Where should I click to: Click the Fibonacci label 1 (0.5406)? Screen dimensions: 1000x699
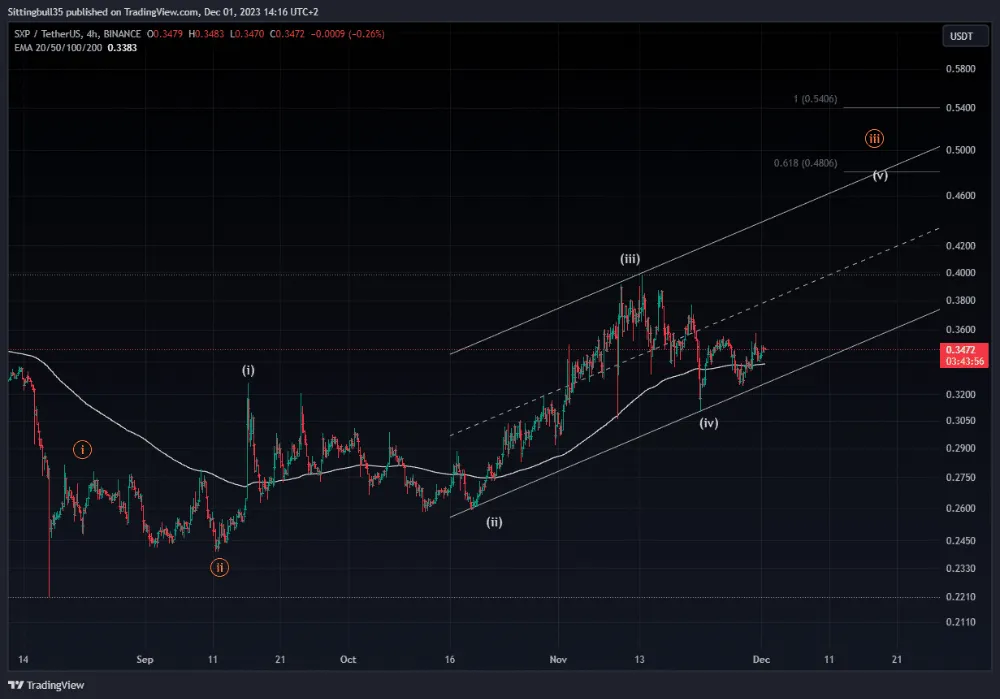pyautogui.click(x=815, y=99)
